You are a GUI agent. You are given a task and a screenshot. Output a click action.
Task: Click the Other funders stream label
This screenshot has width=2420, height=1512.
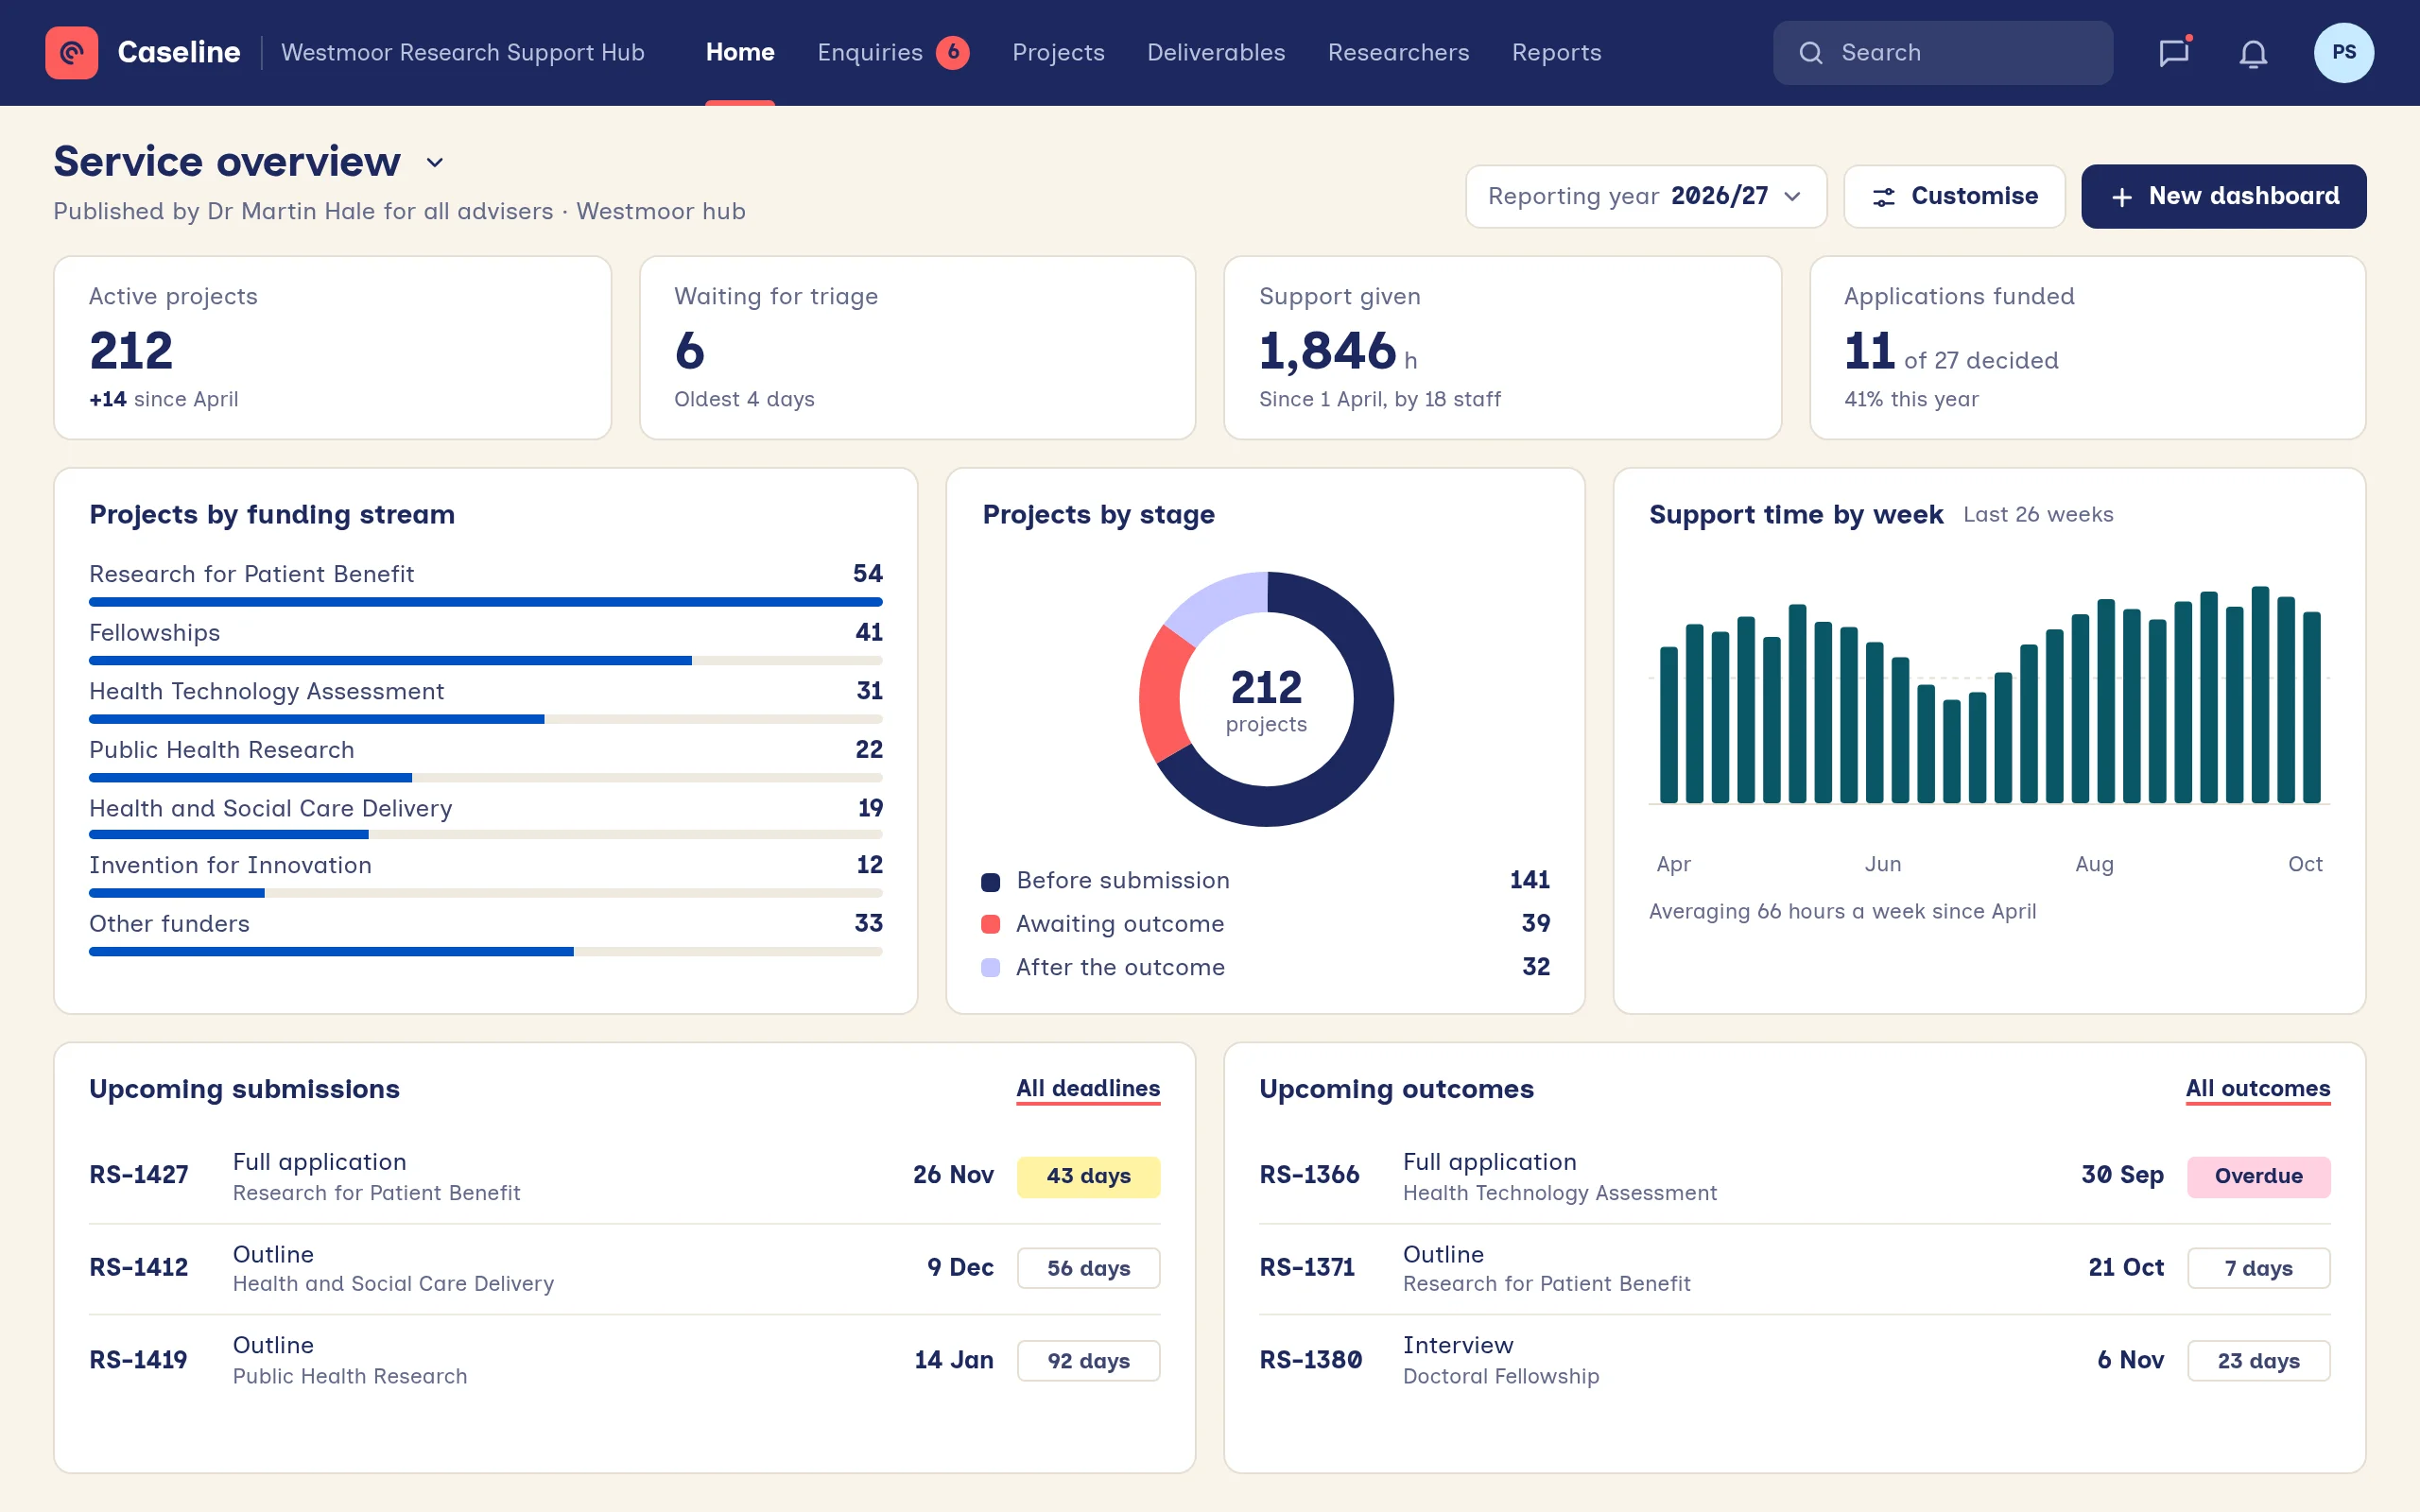(169, 923)
